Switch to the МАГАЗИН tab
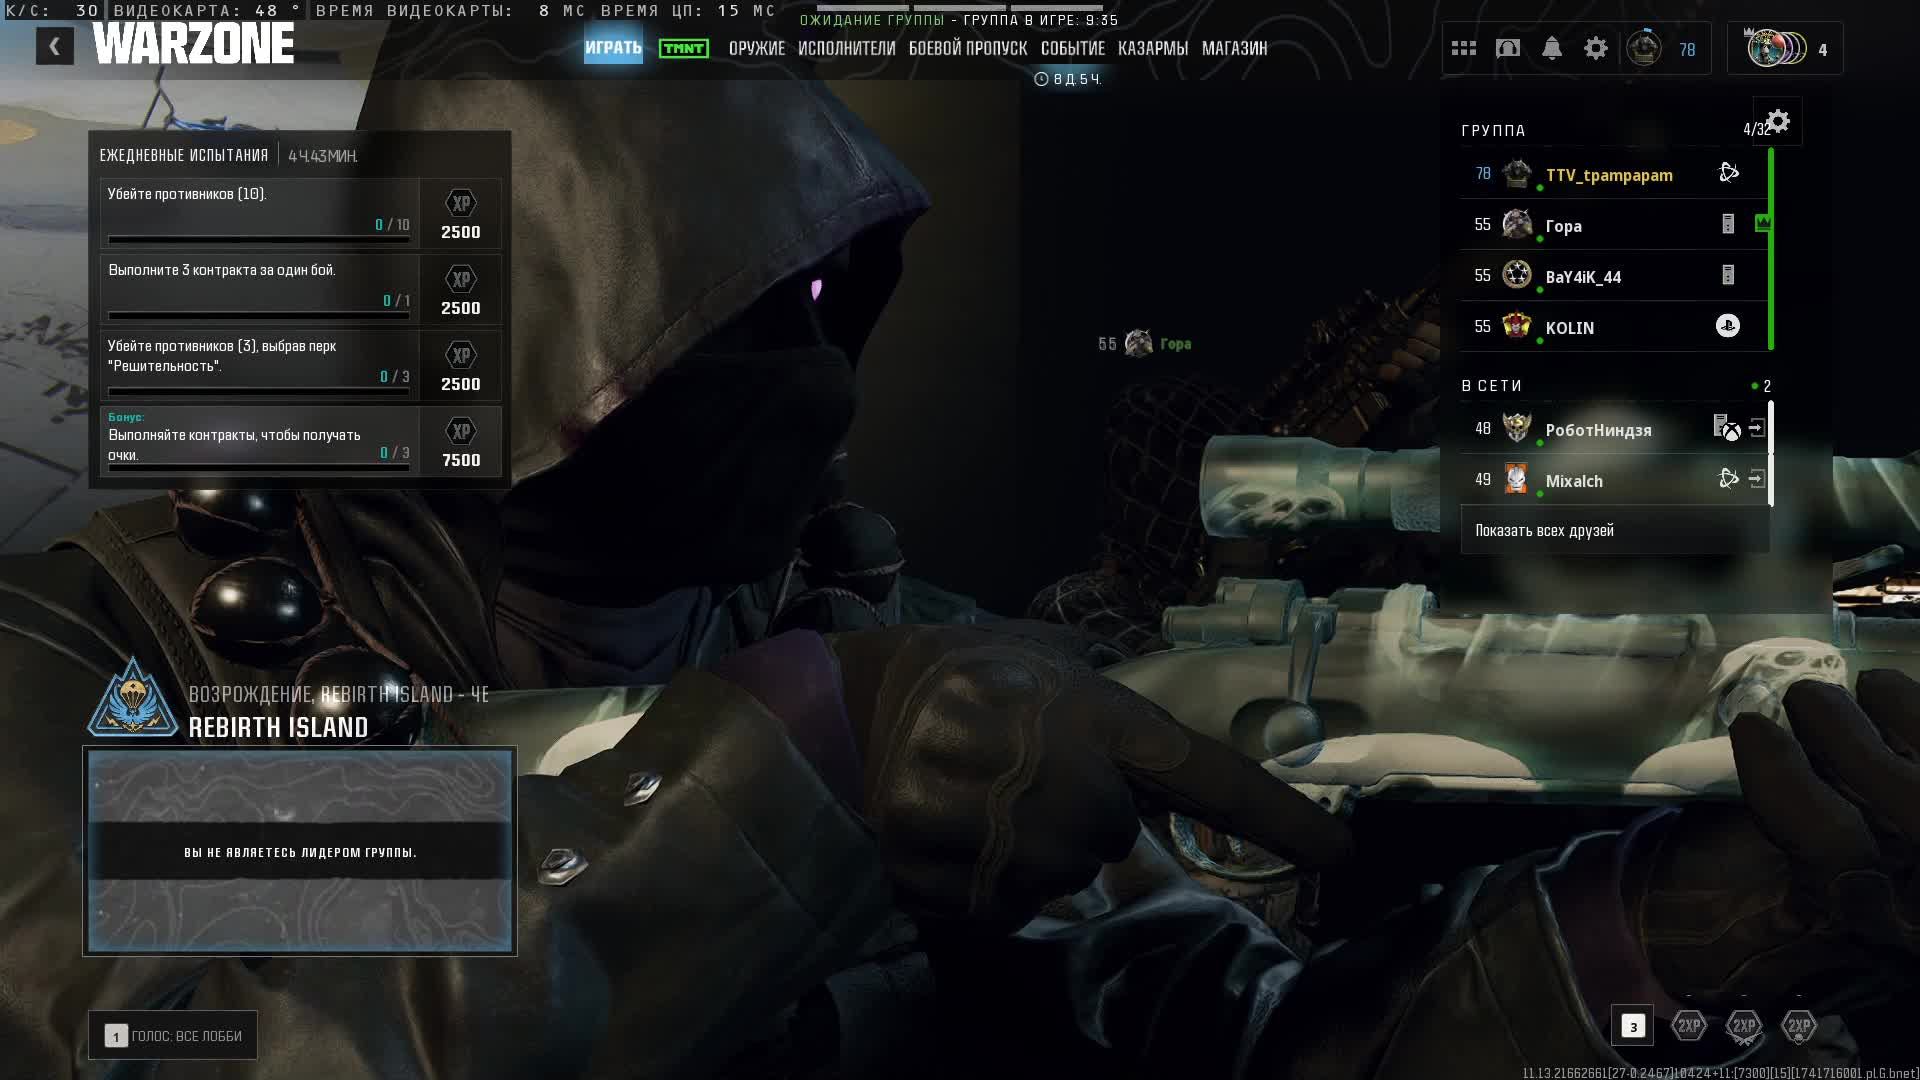1920x1080 pixels. tap(1234, 48)
